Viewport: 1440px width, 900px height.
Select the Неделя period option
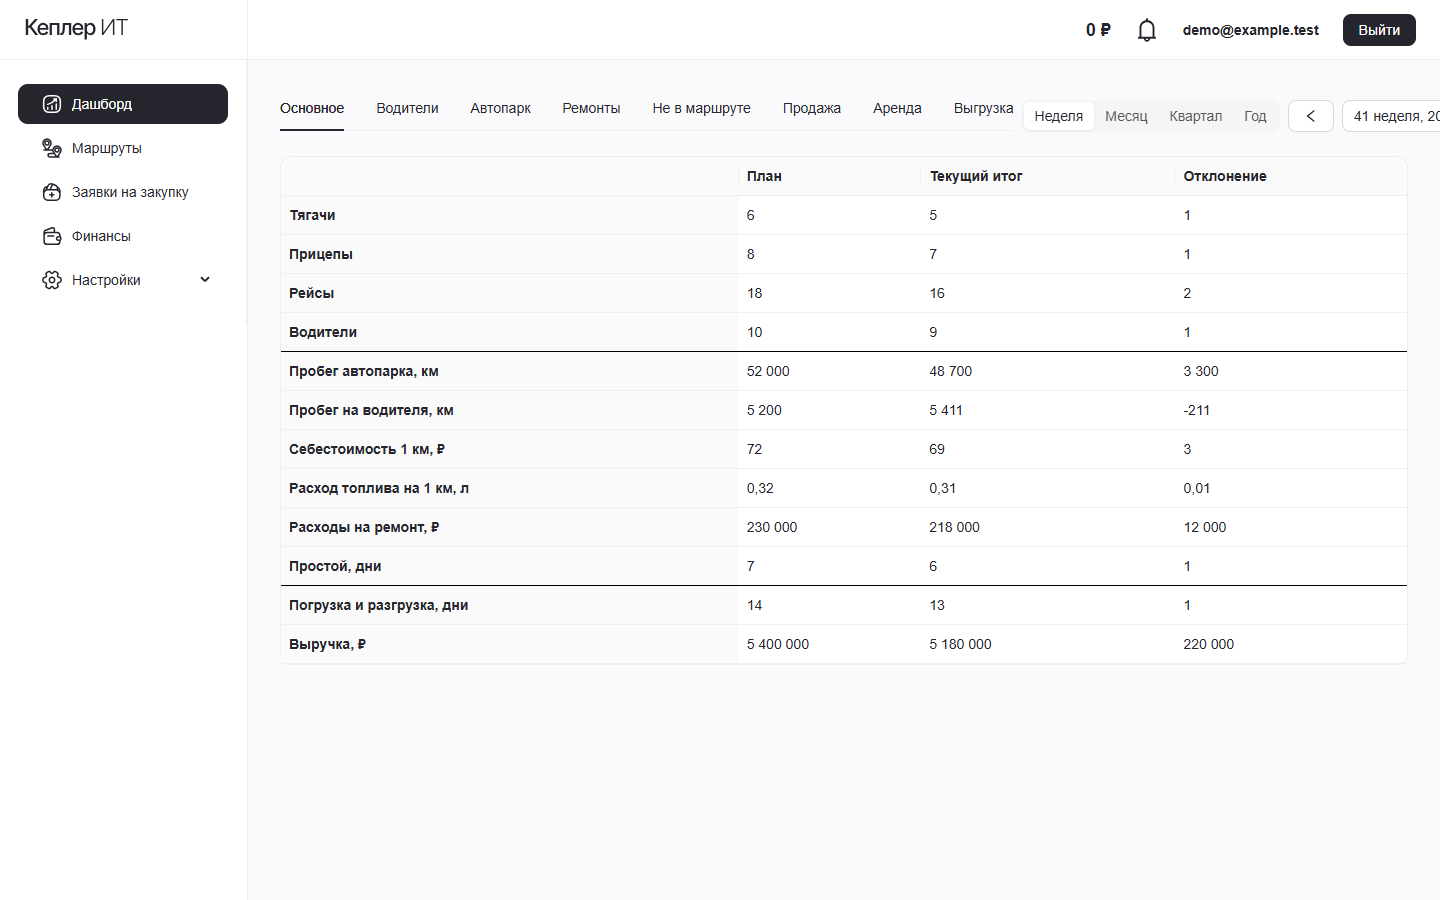click(x=1059, y=116)
